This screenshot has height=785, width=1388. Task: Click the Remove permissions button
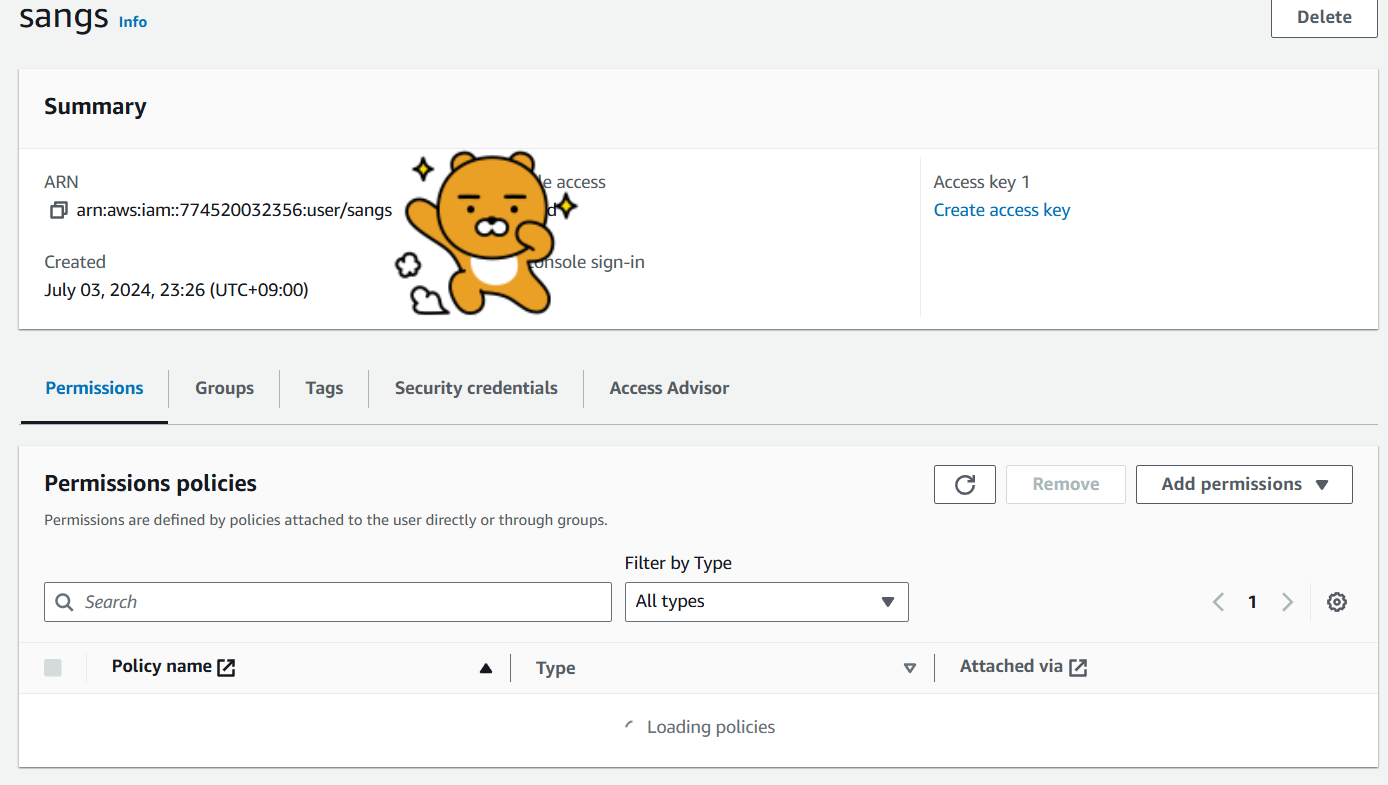1066,484
